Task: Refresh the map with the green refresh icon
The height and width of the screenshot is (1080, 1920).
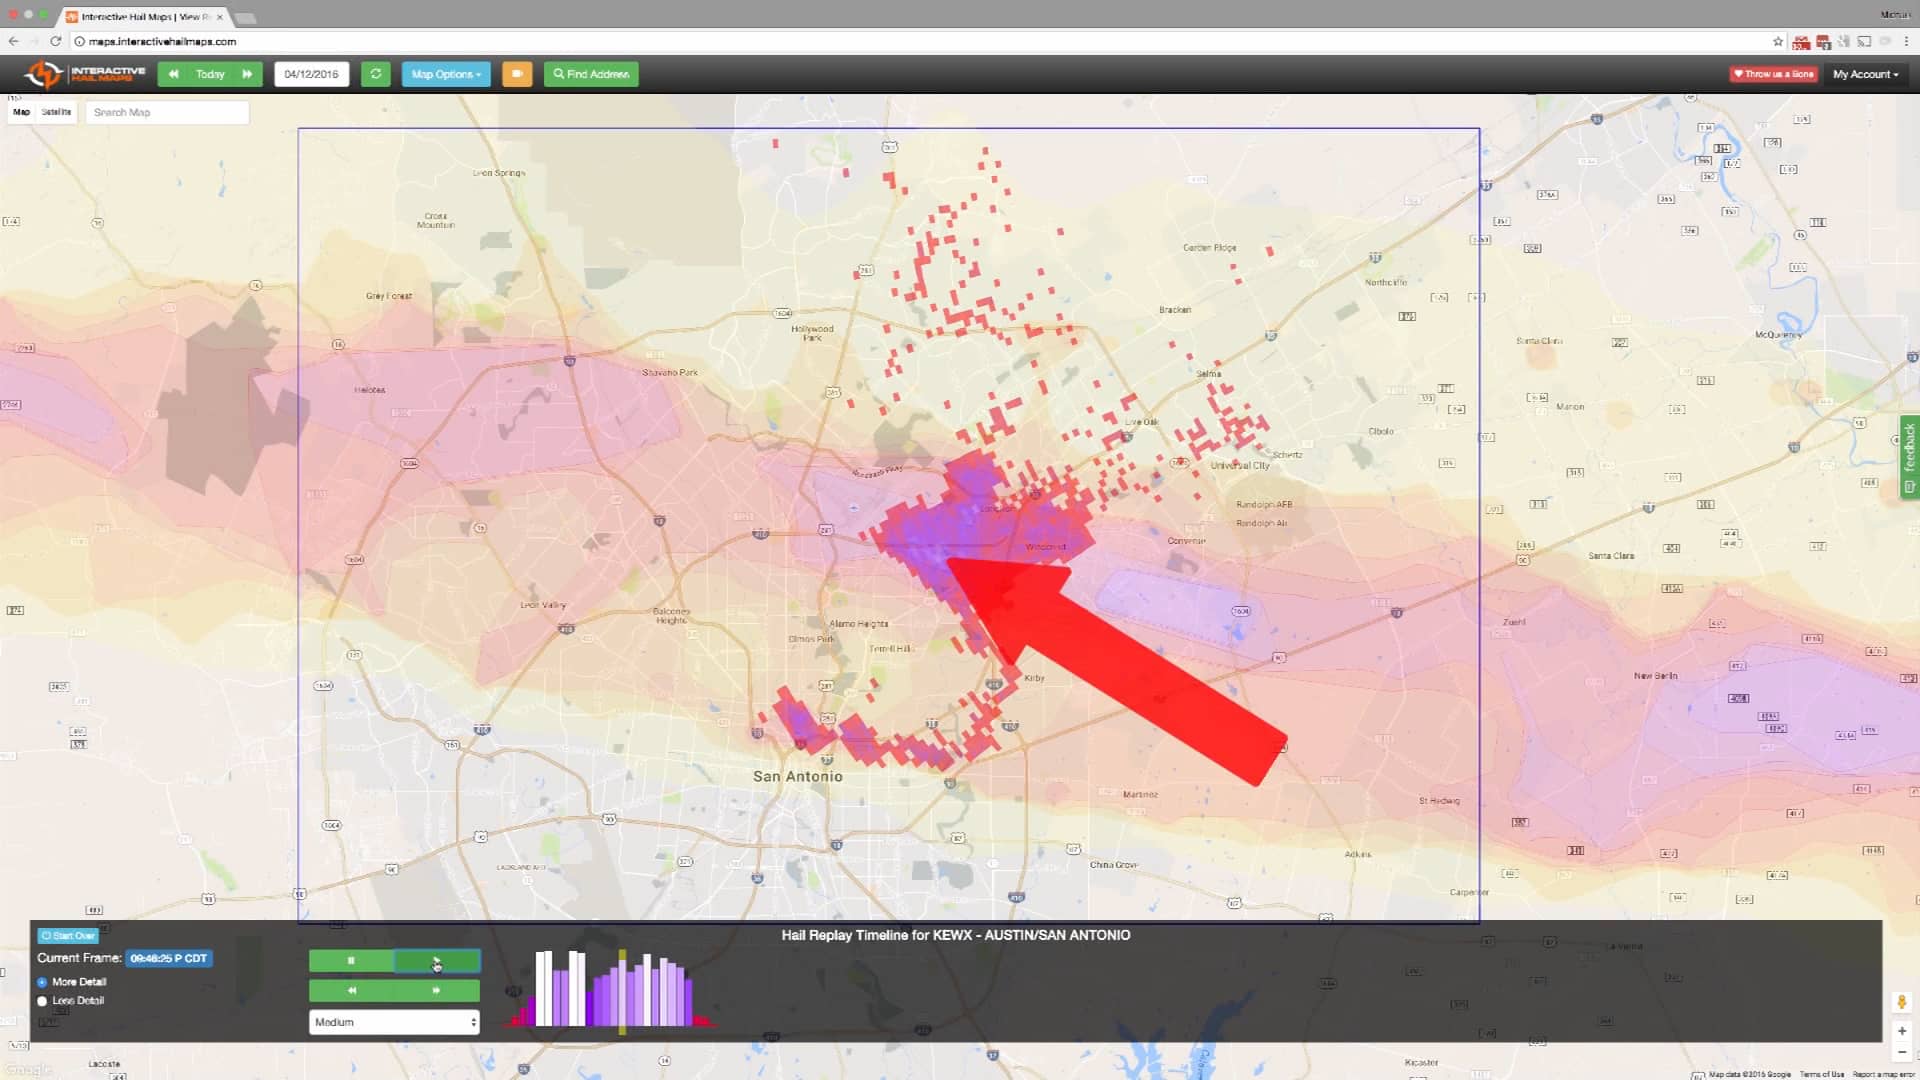Action: click(x=376, y=73)
